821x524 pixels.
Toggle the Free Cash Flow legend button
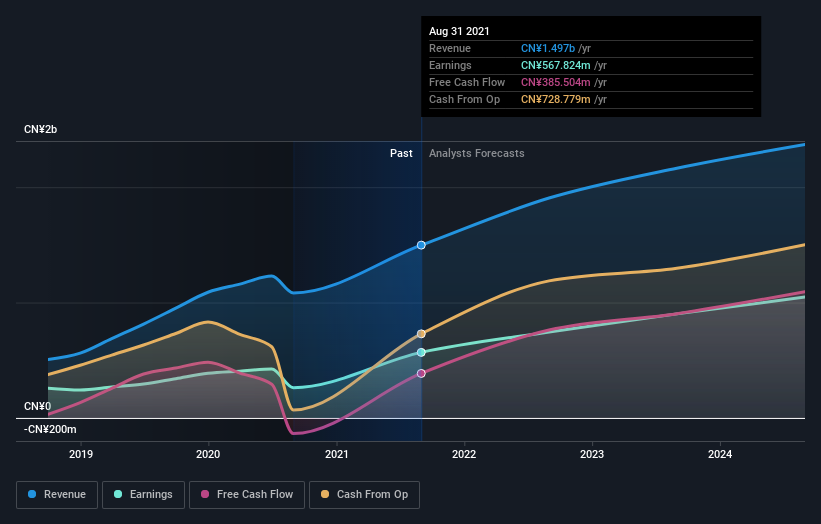pos(247,495)
